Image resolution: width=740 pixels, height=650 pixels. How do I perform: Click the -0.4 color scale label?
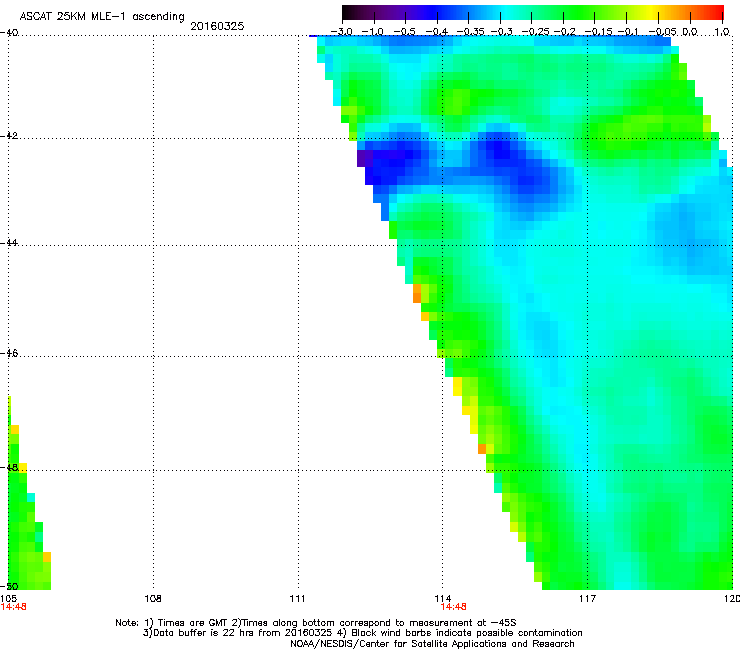coord(437,32)
